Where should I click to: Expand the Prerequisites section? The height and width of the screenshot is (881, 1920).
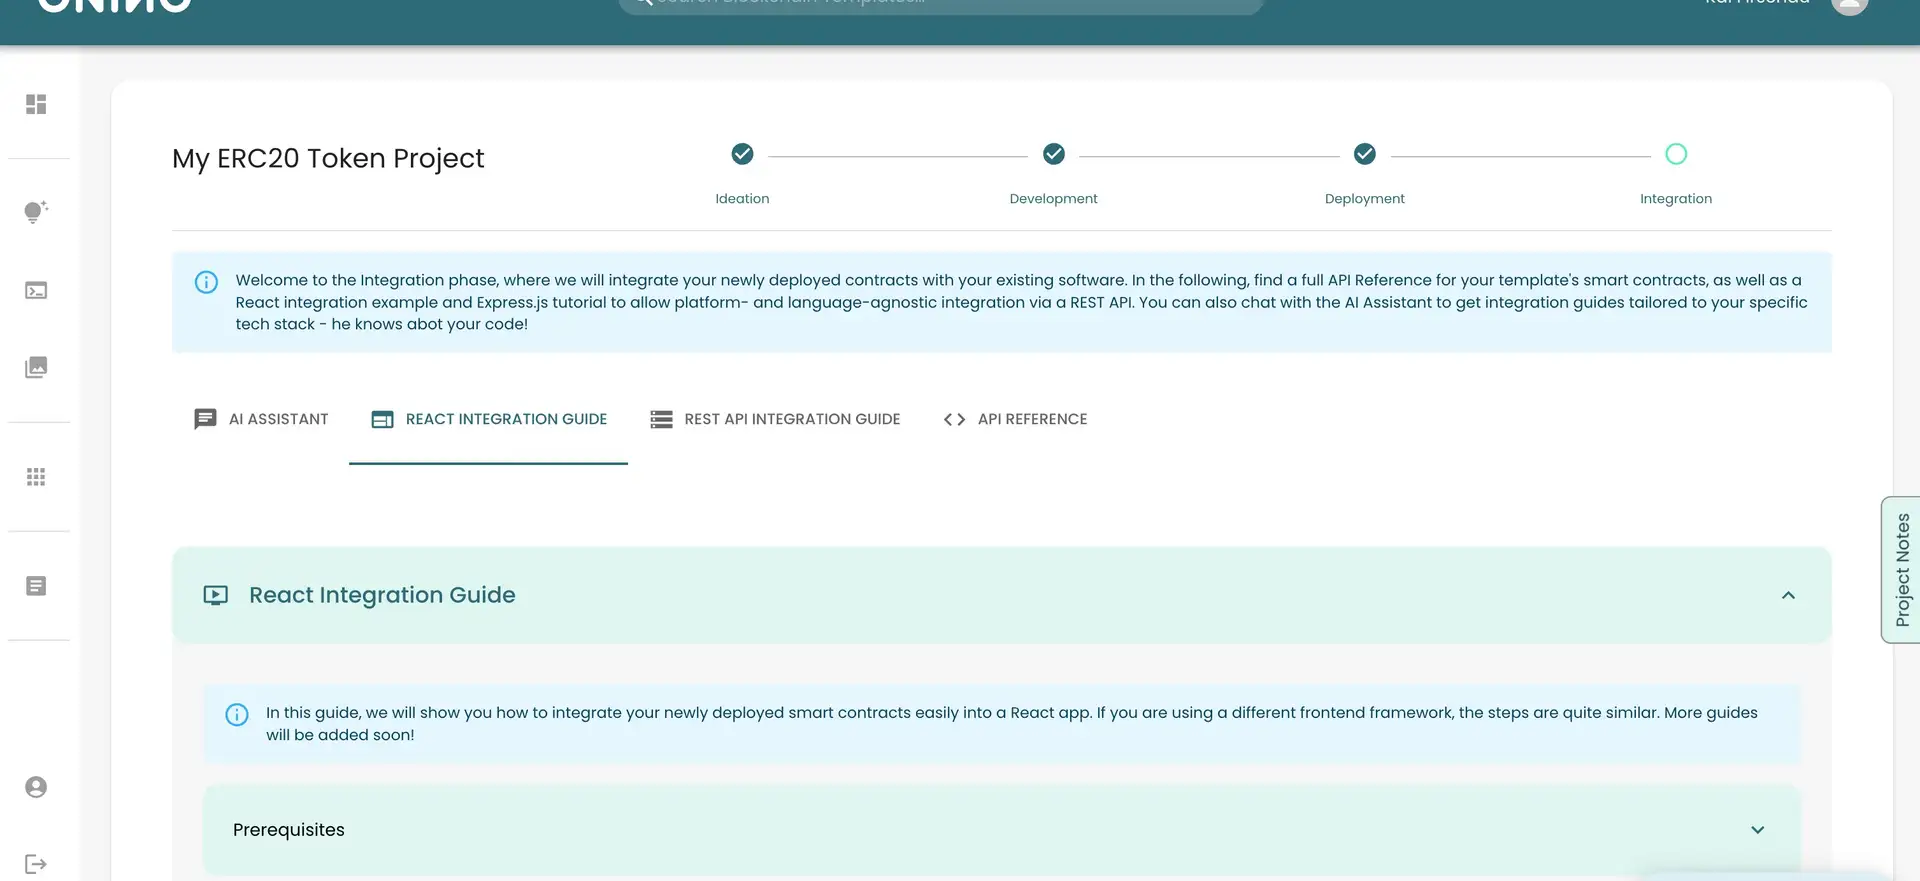click(1757, 830)
